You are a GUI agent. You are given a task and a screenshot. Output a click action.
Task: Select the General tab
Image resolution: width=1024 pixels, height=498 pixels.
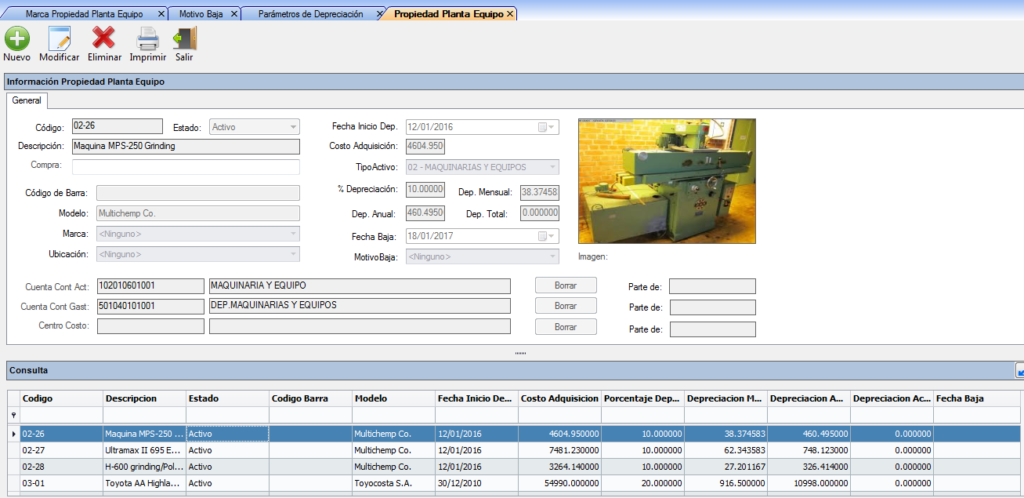(x=26, y=101)
